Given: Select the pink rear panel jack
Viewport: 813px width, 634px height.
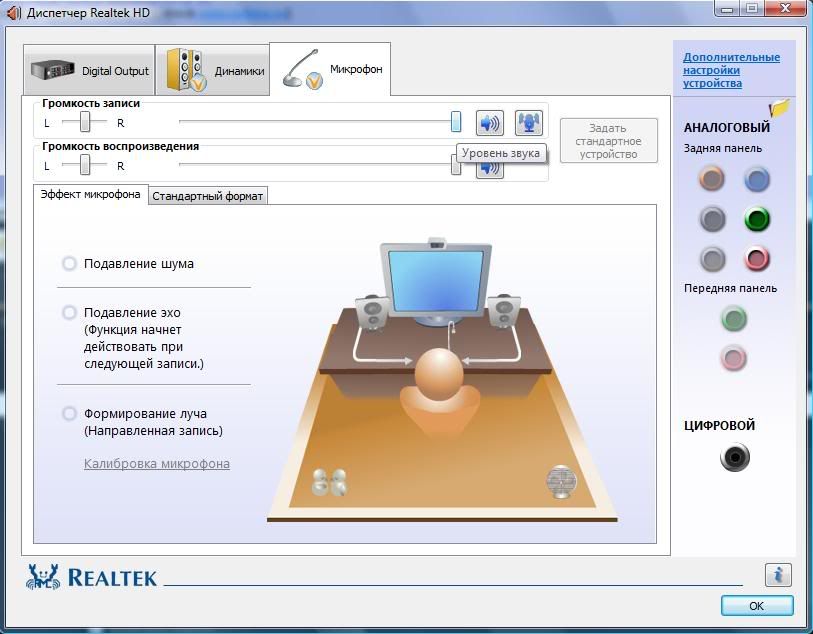Looking at the screenshot, I should pyautogui.click(x=756, y=259).
